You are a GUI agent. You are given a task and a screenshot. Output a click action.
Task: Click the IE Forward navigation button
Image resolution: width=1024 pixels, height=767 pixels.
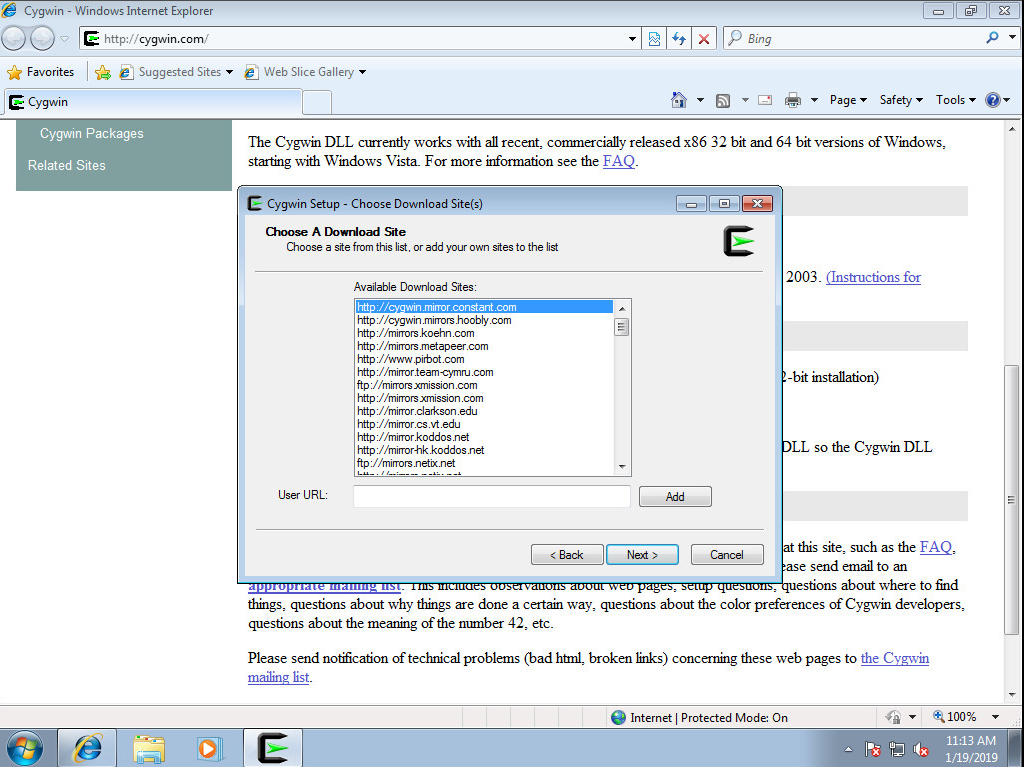click(x=42, y=39)
